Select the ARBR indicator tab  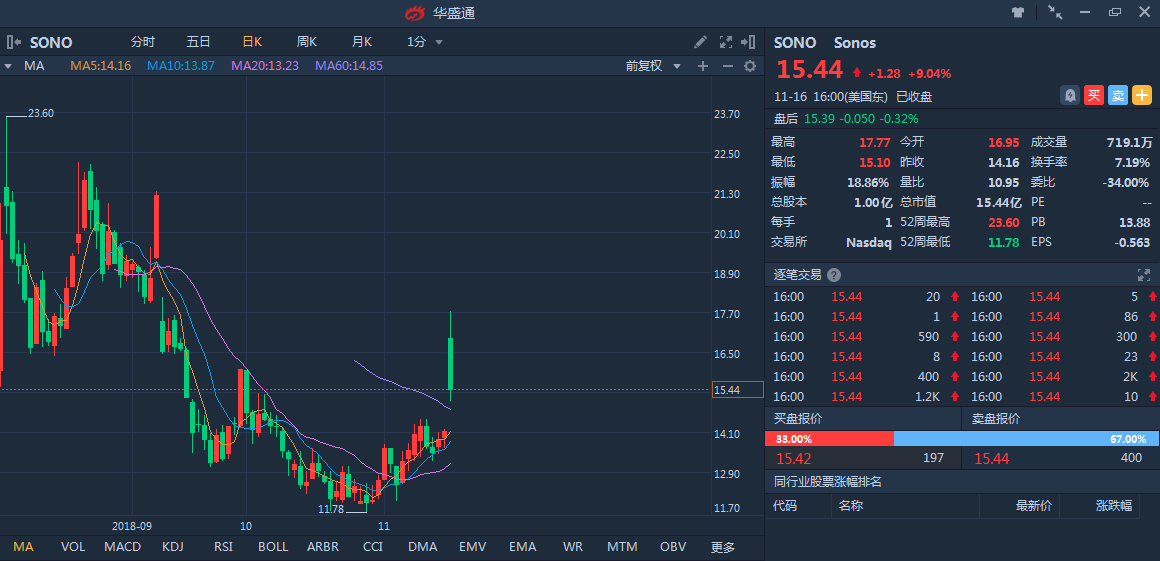(323, 547)
